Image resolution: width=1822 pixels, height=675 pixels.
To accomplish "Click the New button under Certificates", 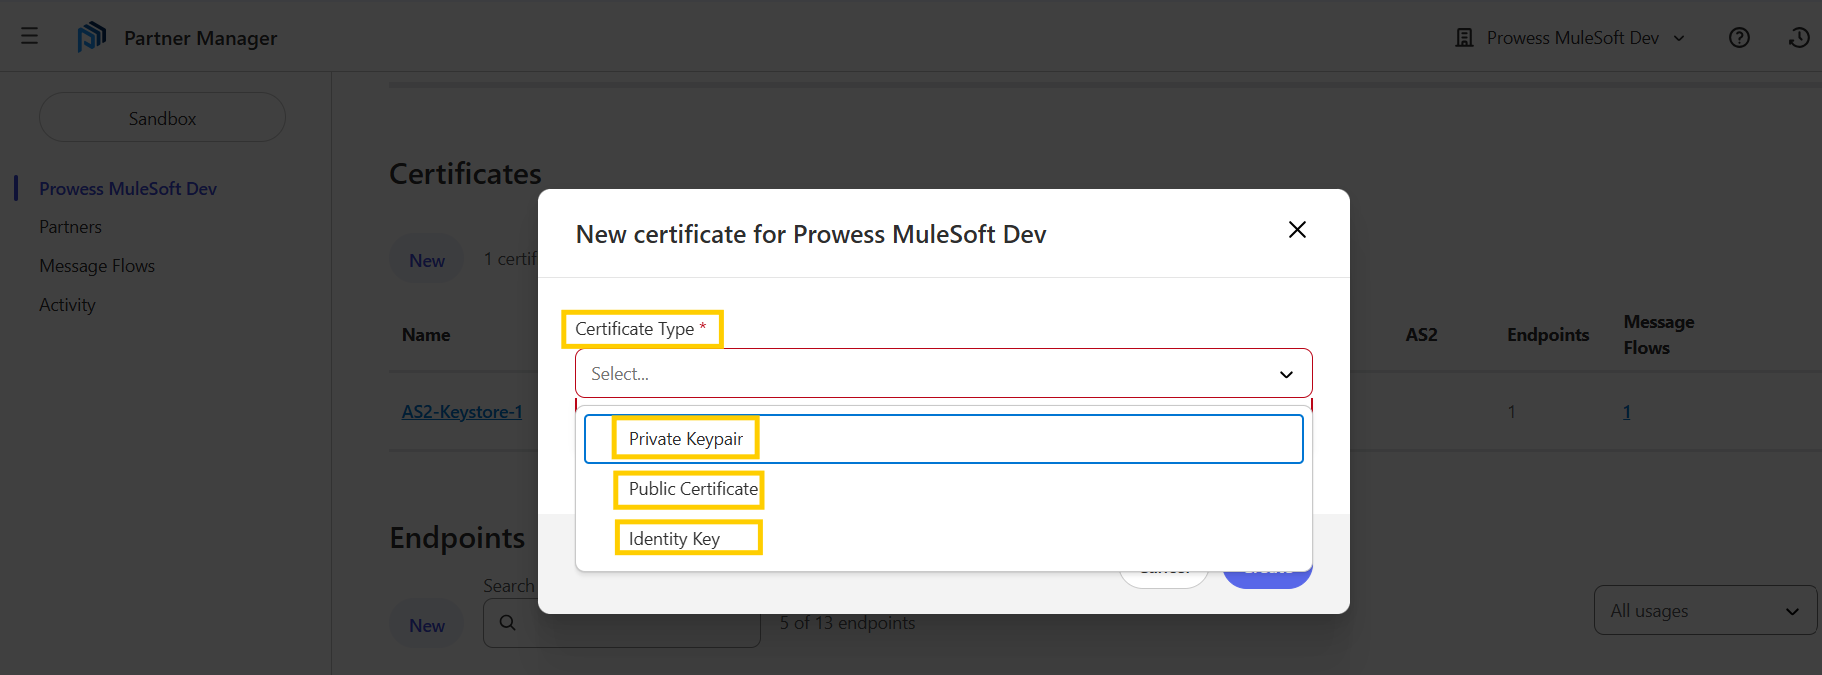I will (427, 260).
